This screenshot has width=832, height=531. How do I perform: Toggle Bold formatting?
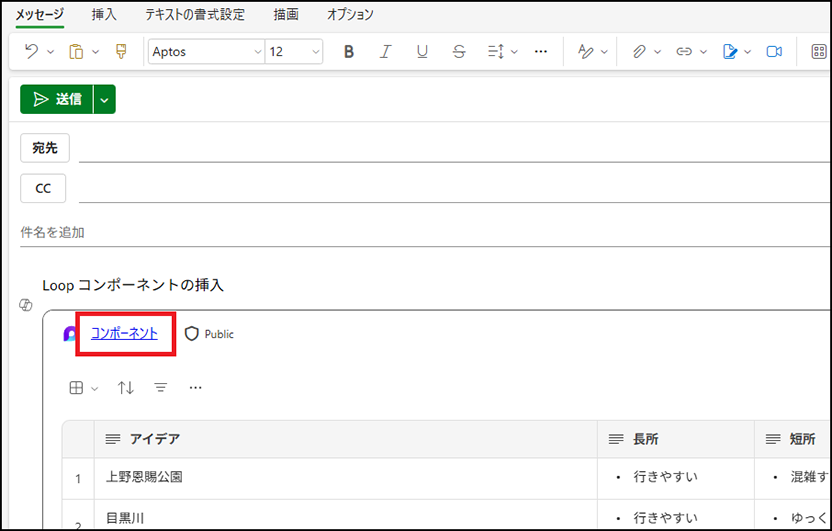pos(349,51)
